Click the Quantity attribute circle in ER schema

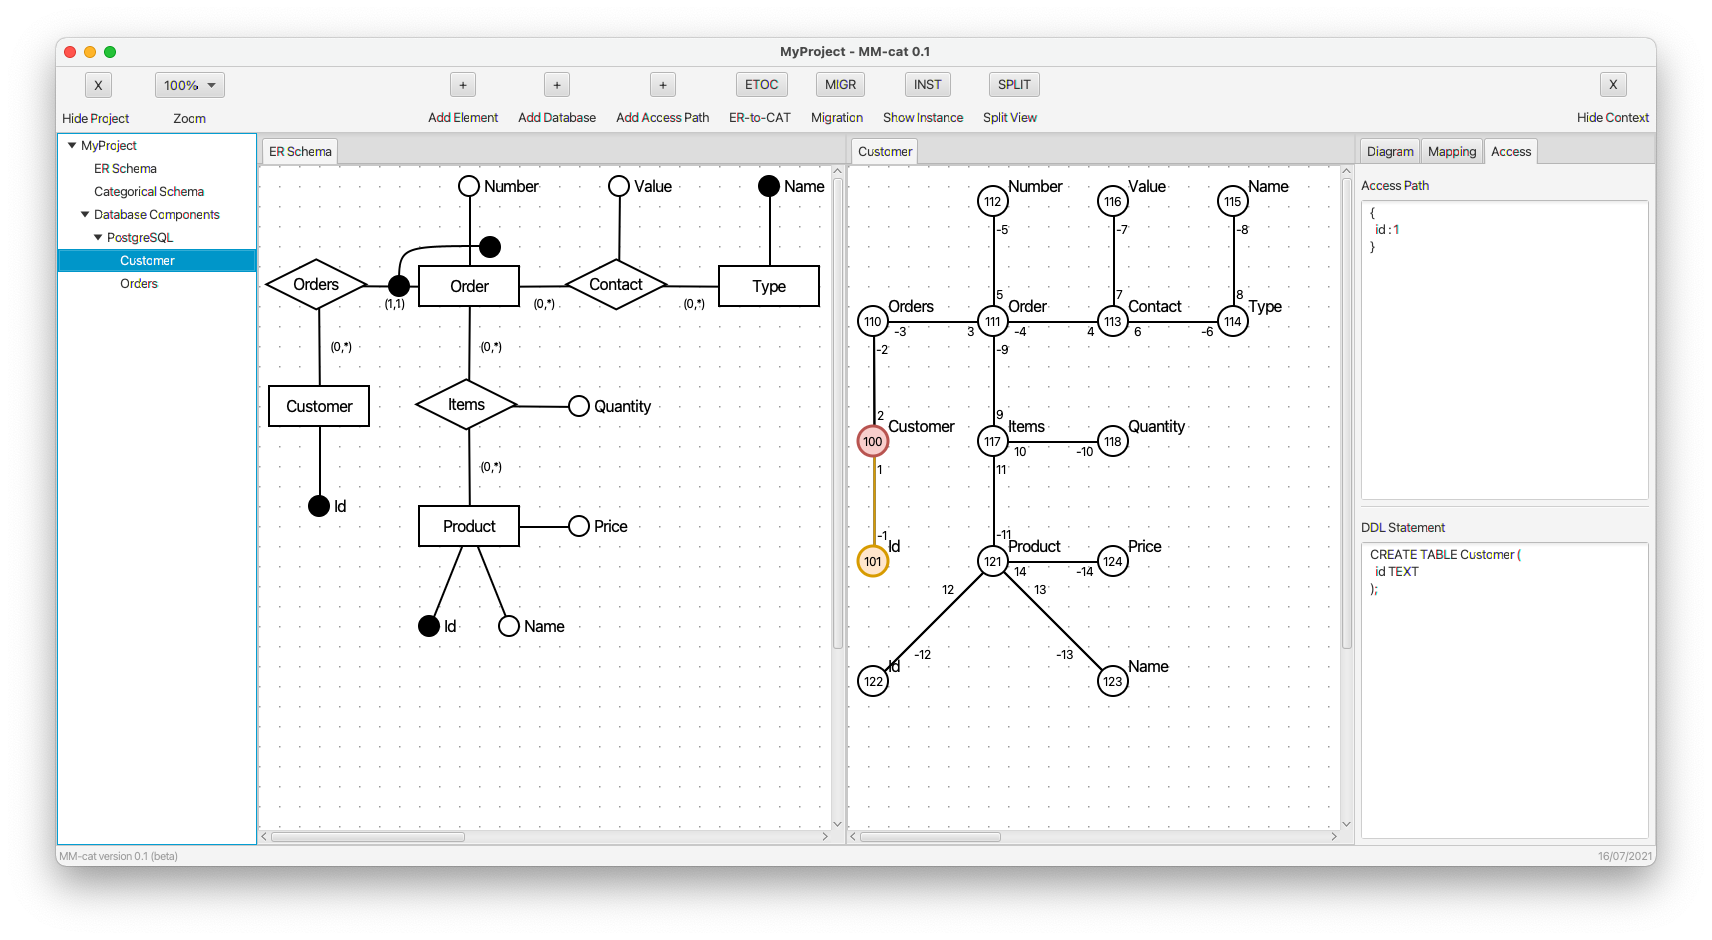point(579,406)
